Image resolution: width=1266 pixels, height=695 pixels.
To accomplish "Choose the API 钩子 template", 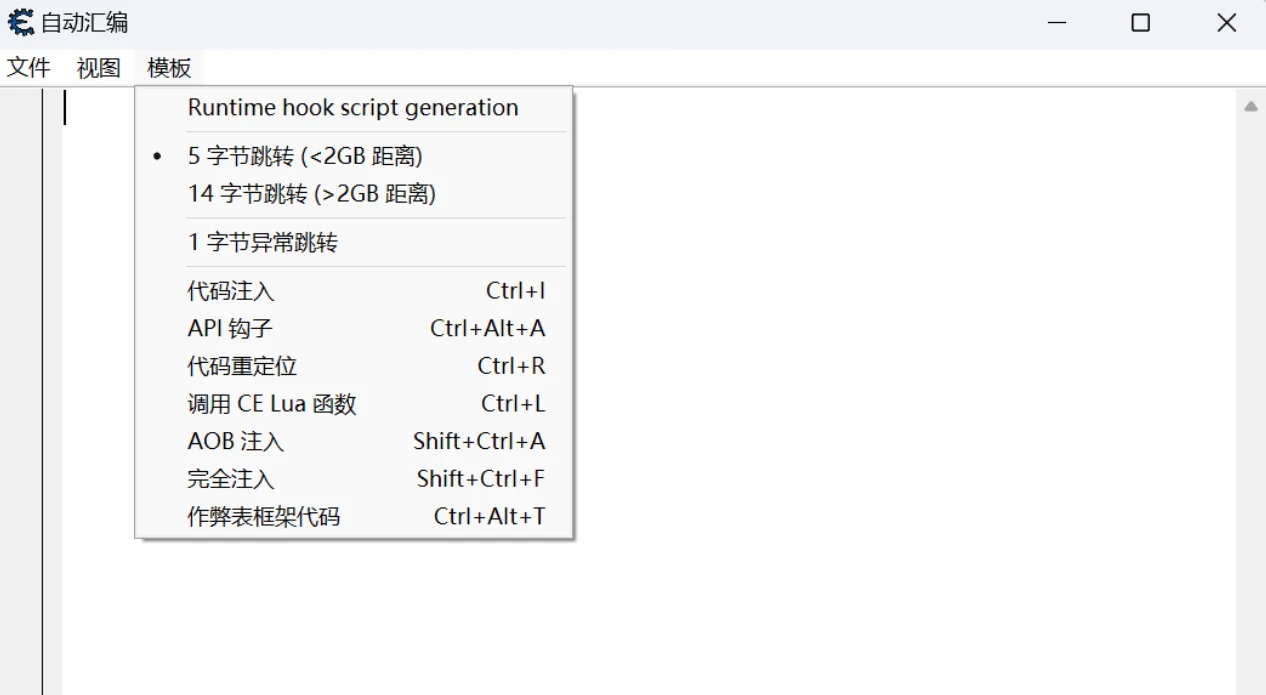I will click(x=231, y=328).
